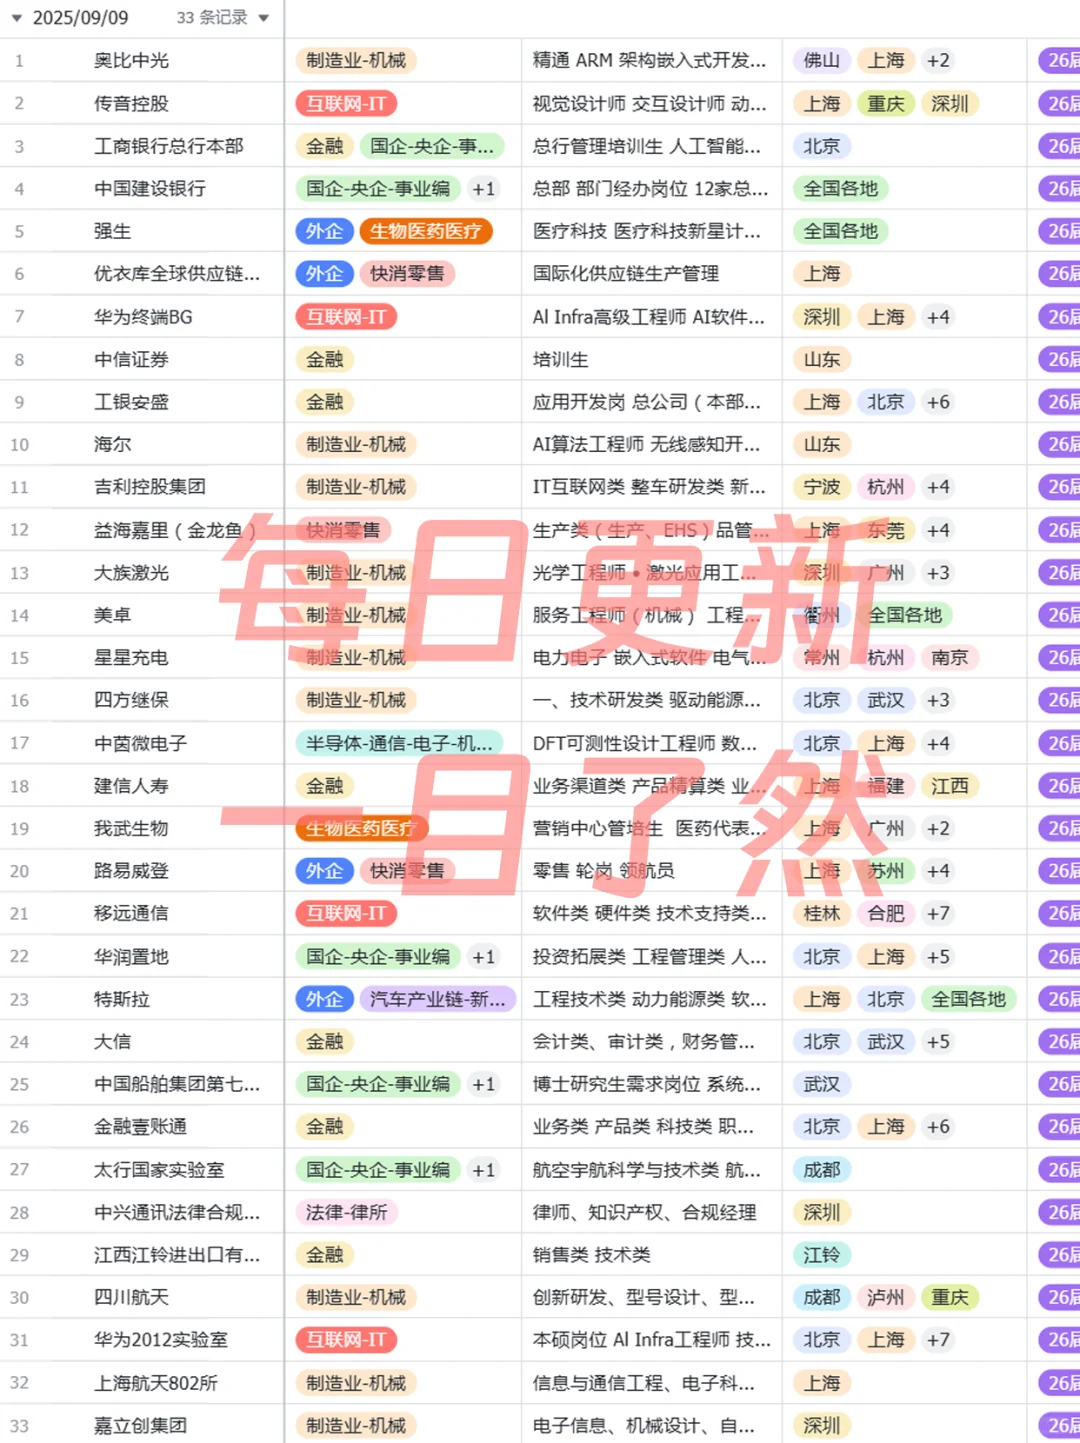This screenshot has width=1080, height=1443.
Task: Click 重庆 tag in 传音控股 row
Action: coord(886,104)
